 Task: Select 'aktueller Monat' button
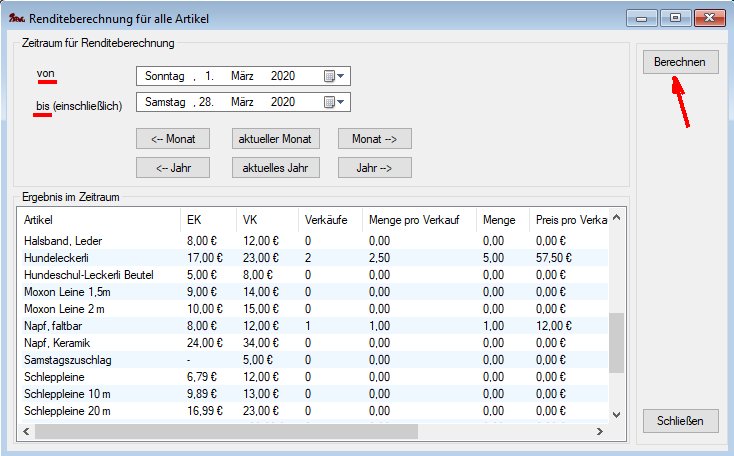(x=273, y=139)
